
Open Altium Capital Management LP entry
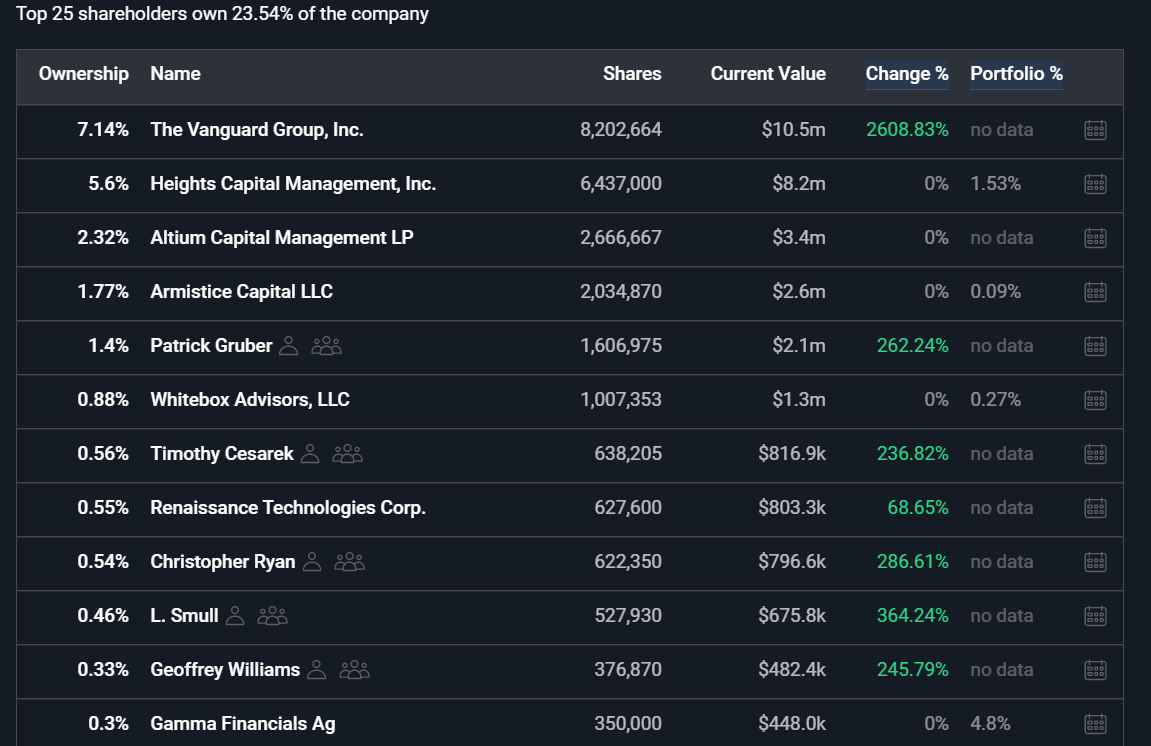(x=282, y=238)
